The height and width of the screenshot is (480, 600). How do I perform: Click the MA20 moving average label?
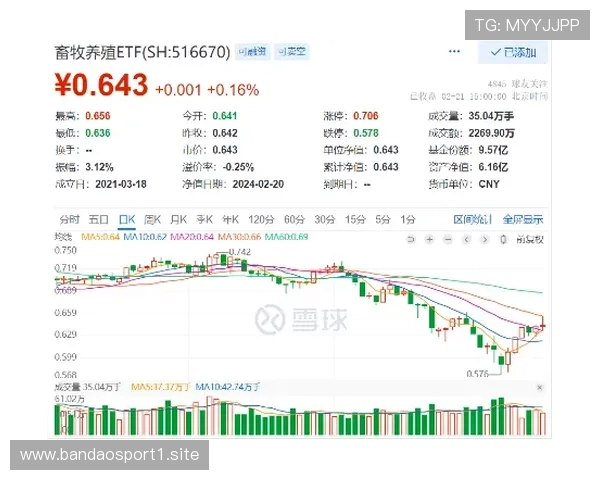click(192, 237)
